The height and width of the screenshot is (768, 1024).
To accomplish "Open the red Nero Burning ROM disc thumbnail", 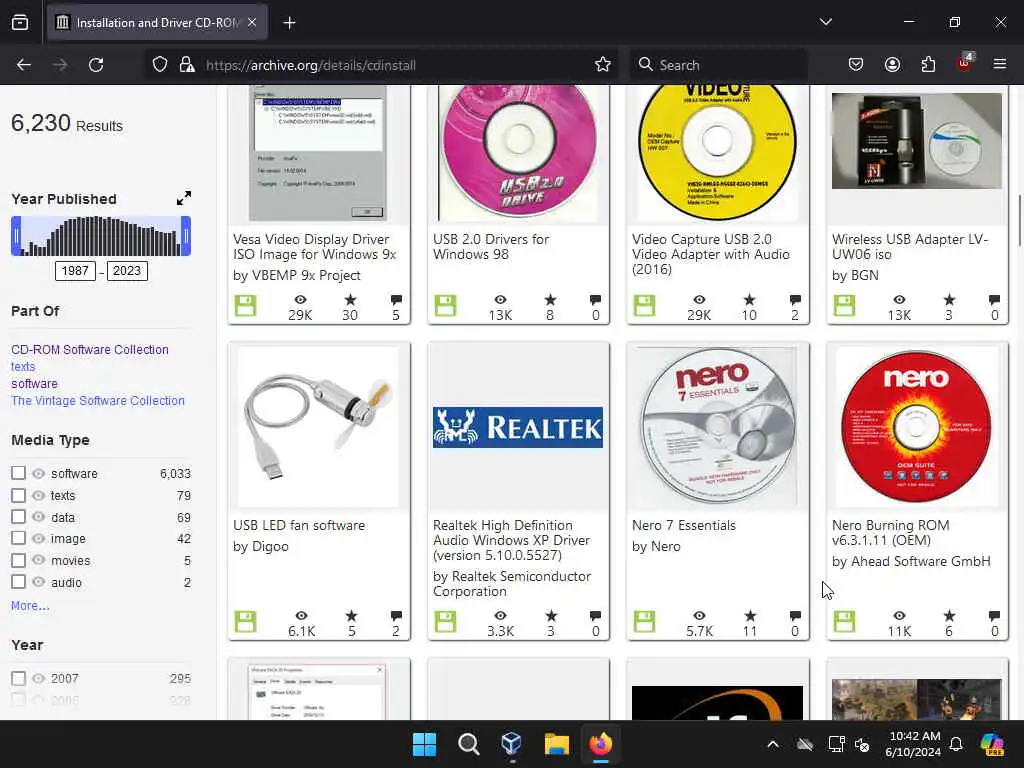I will (x=917, y=427).
